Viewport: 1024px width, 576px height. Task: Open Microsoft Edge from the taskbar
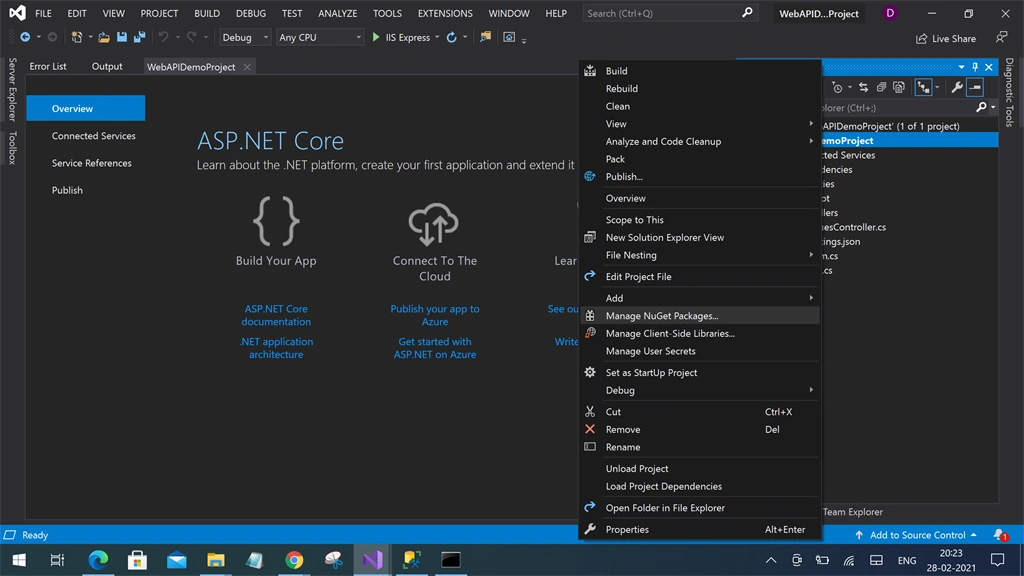click(98, 560)
